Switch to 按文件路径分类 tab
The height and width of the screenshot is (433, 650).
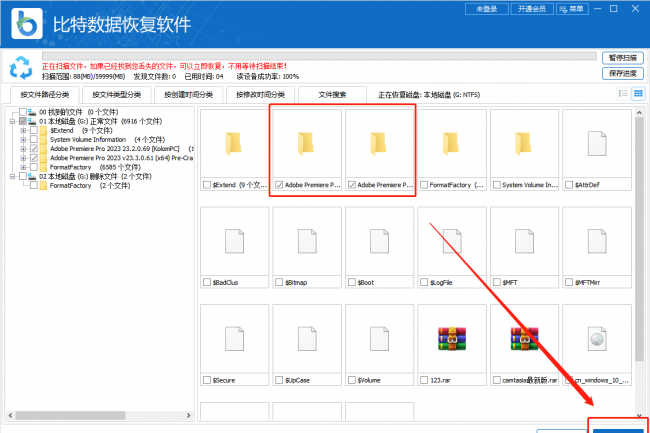click(45, 95)
